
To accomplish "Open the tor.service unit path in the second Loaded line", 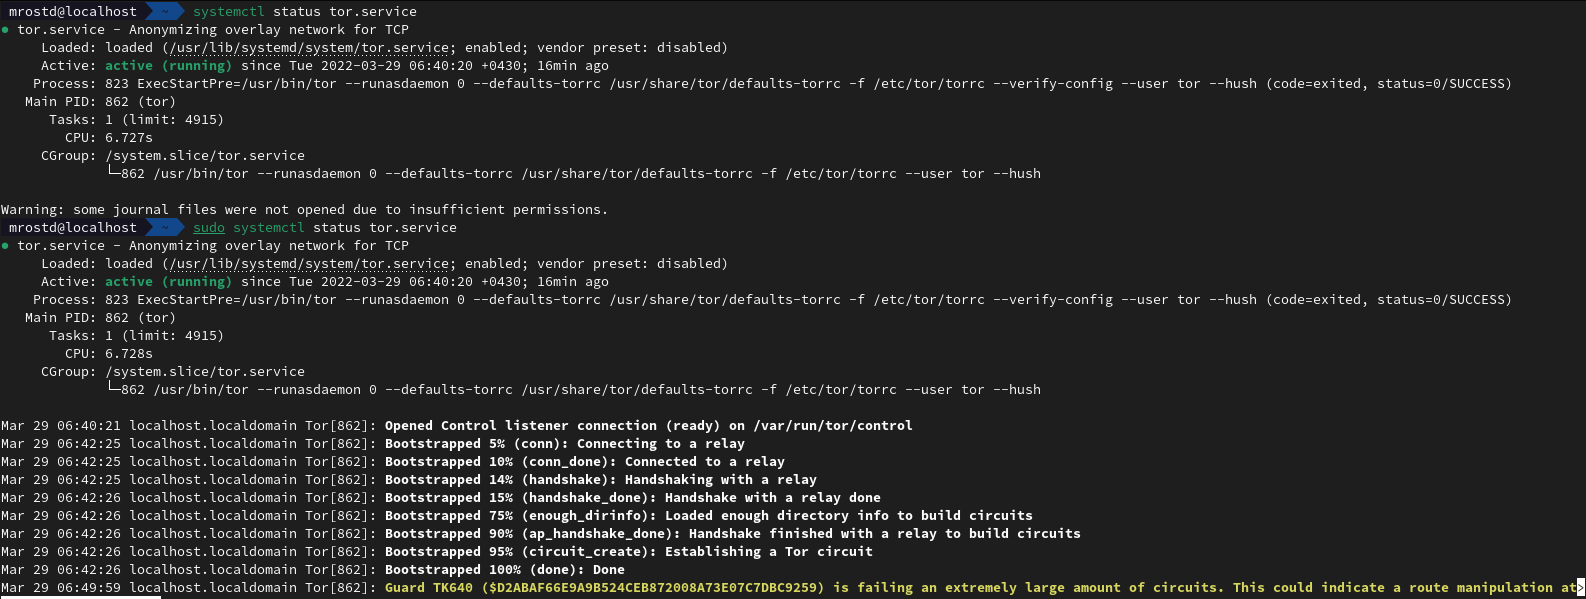I will pos(309,264).
